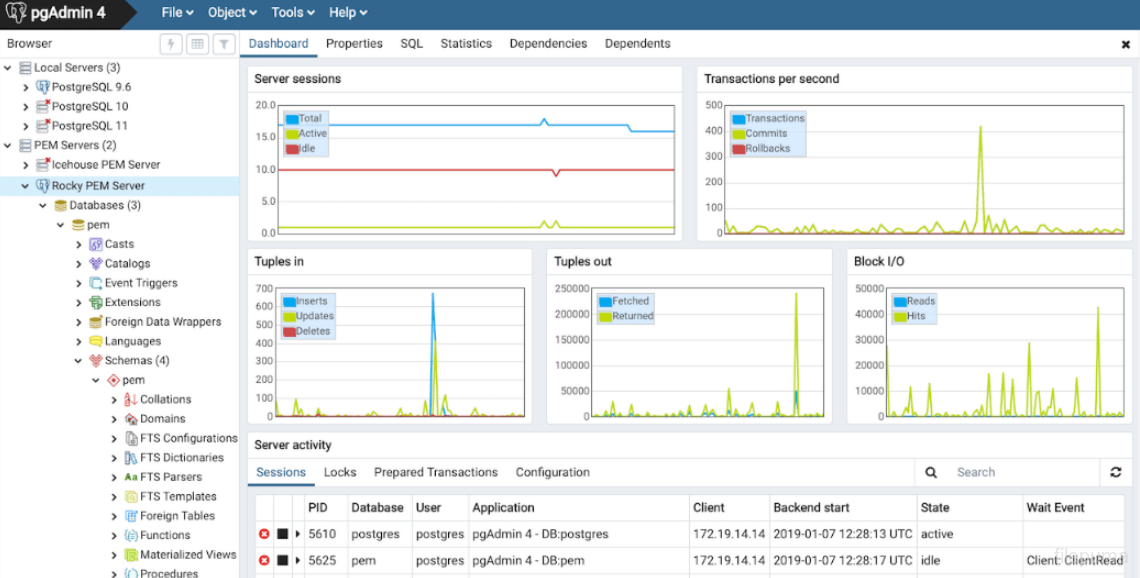Click the search magnifier icon
Screen dimensions: 1140x578
point(931,473)
